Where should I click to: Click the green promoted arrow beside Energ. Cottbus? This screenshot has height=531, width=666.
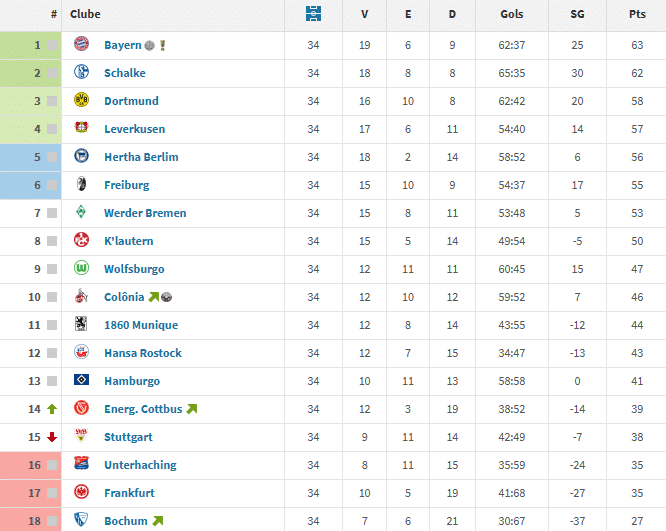click(x=191, y=409)
